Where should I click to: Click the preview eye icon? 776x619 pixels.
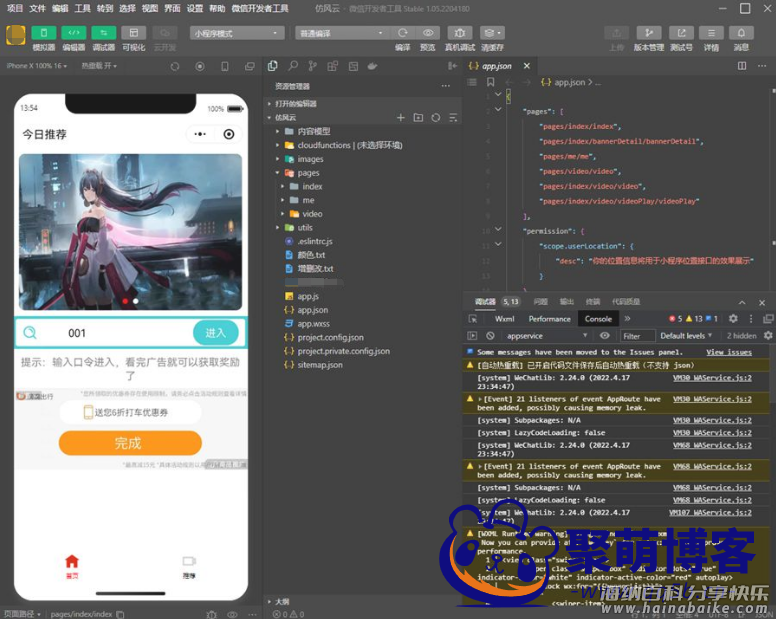point(428,33)
